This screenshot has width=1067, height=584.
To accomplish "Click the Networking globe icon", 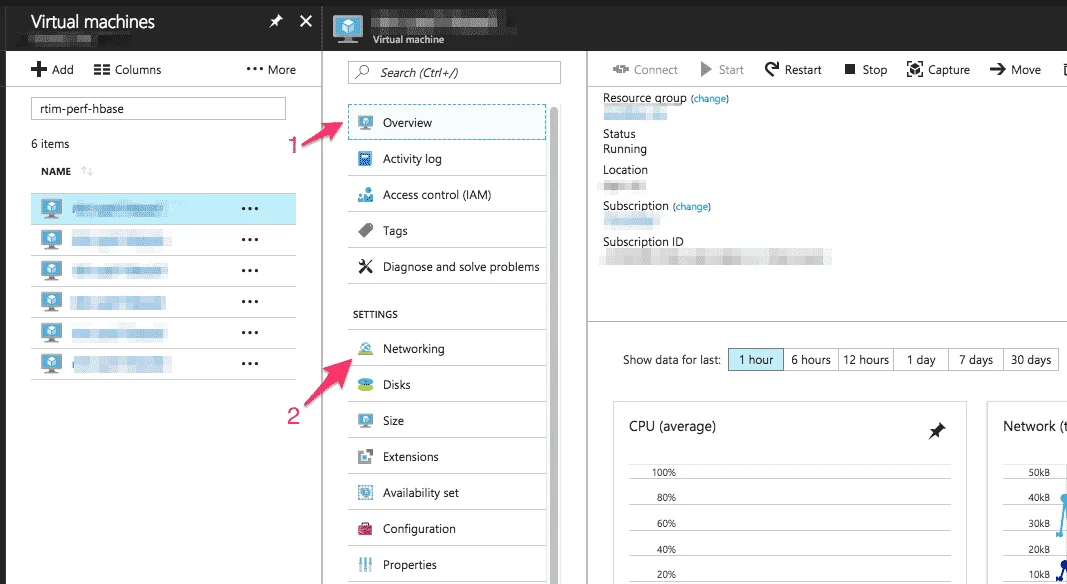I will [x=365, y=348].
